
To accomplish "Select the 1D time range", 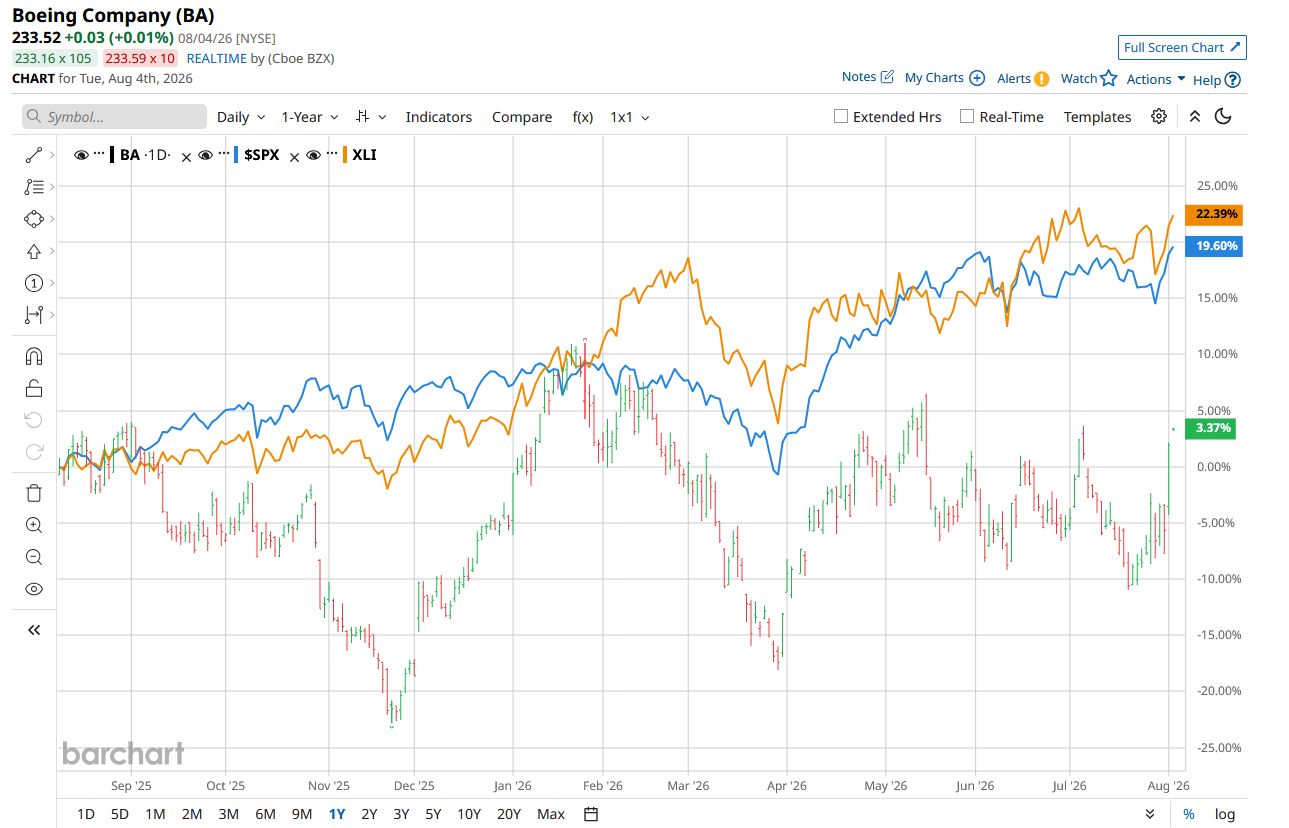I will point(86,814).
